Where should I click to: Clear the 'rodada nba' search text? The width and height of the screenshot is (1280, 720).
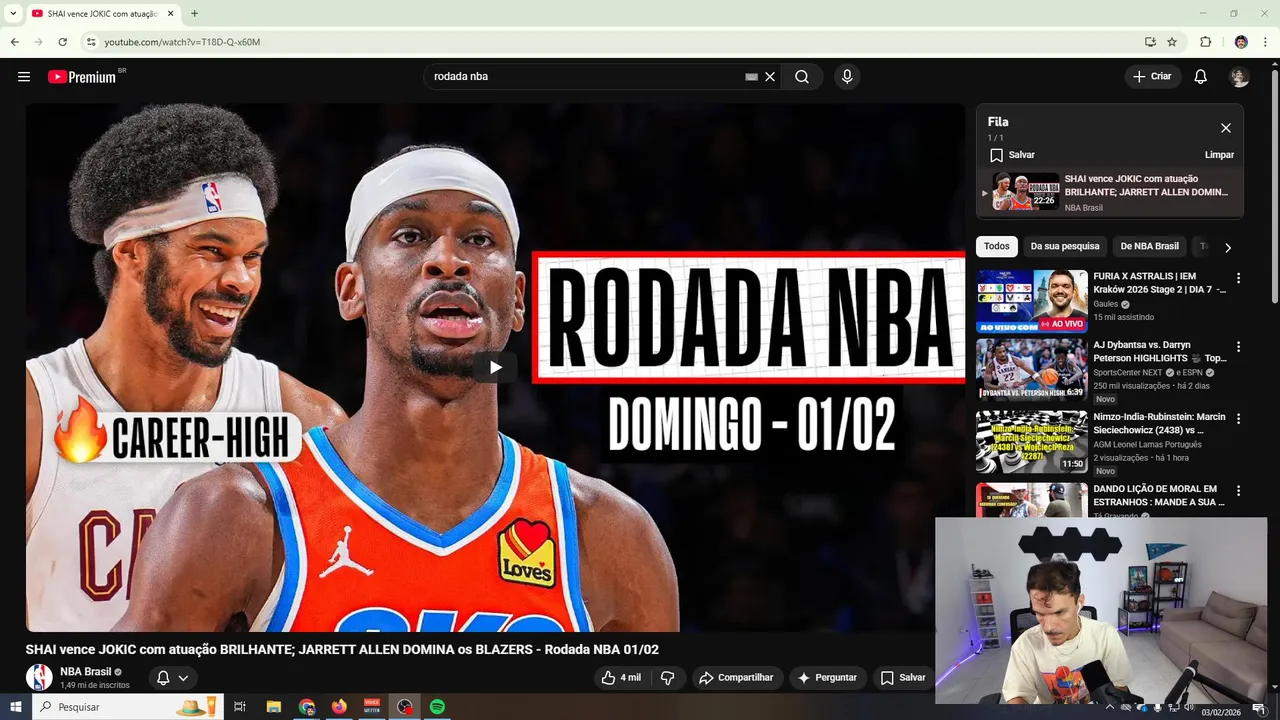(x=770, y=77)
